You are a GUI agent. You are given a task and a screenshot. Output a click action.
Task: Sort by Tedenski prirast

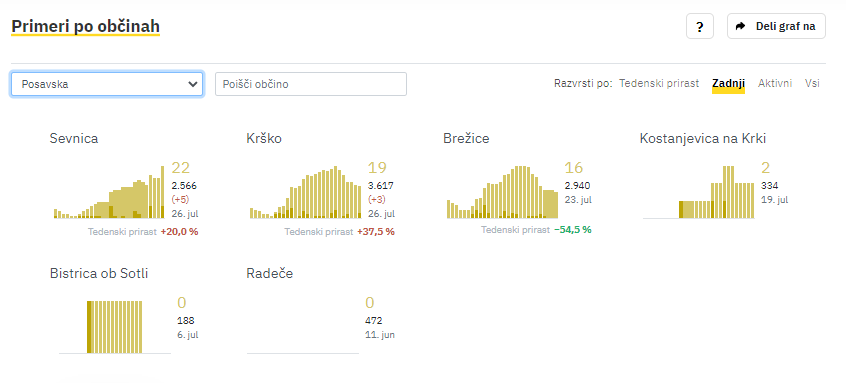pos(659,83)
